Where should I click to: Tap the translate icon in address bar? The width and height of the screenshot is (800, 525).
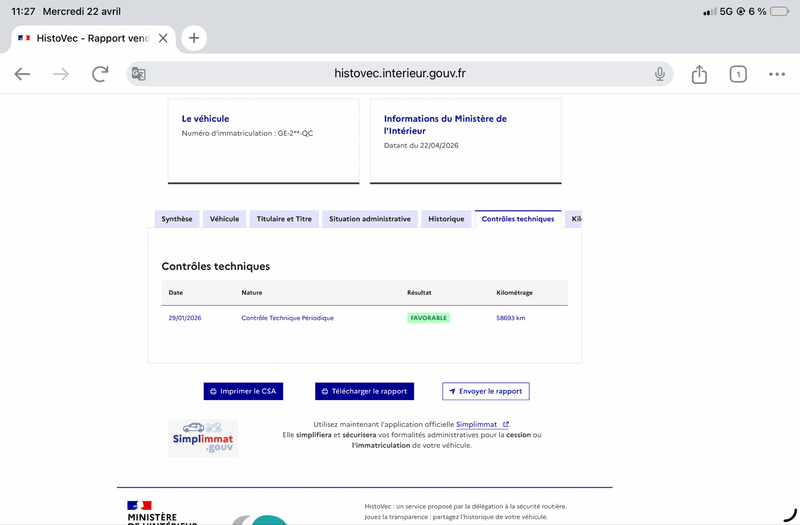point(139,74)
